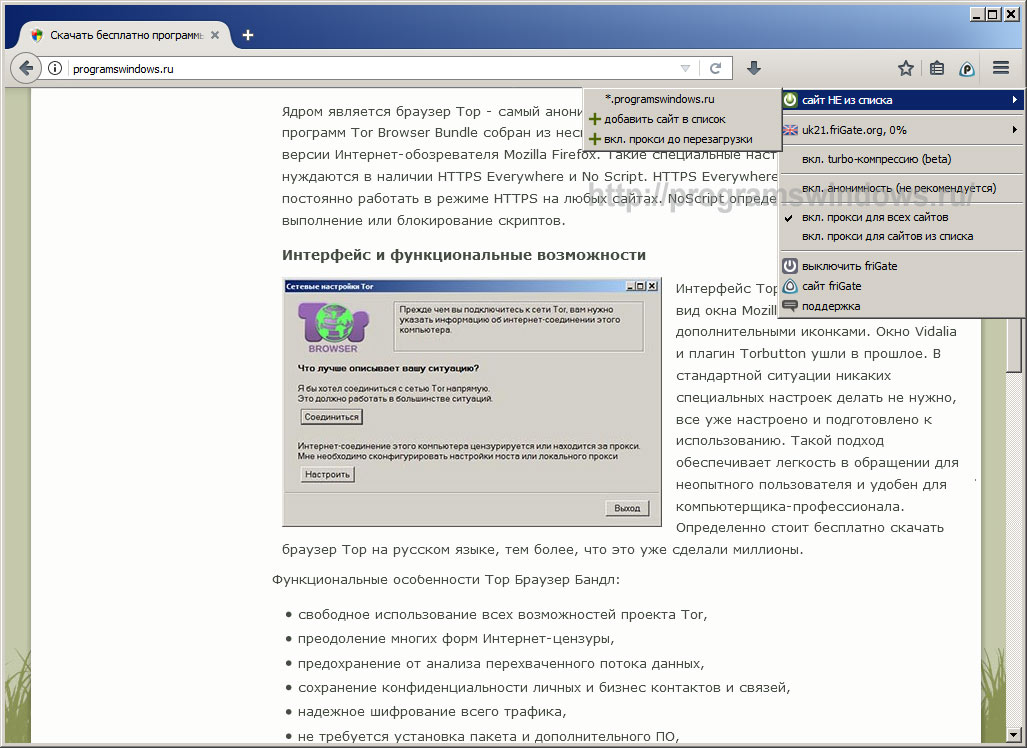Select the "Скачать бесплатно программы" tab
The width and height of the screenshot is (1027, 748).
tap(124, 35)
